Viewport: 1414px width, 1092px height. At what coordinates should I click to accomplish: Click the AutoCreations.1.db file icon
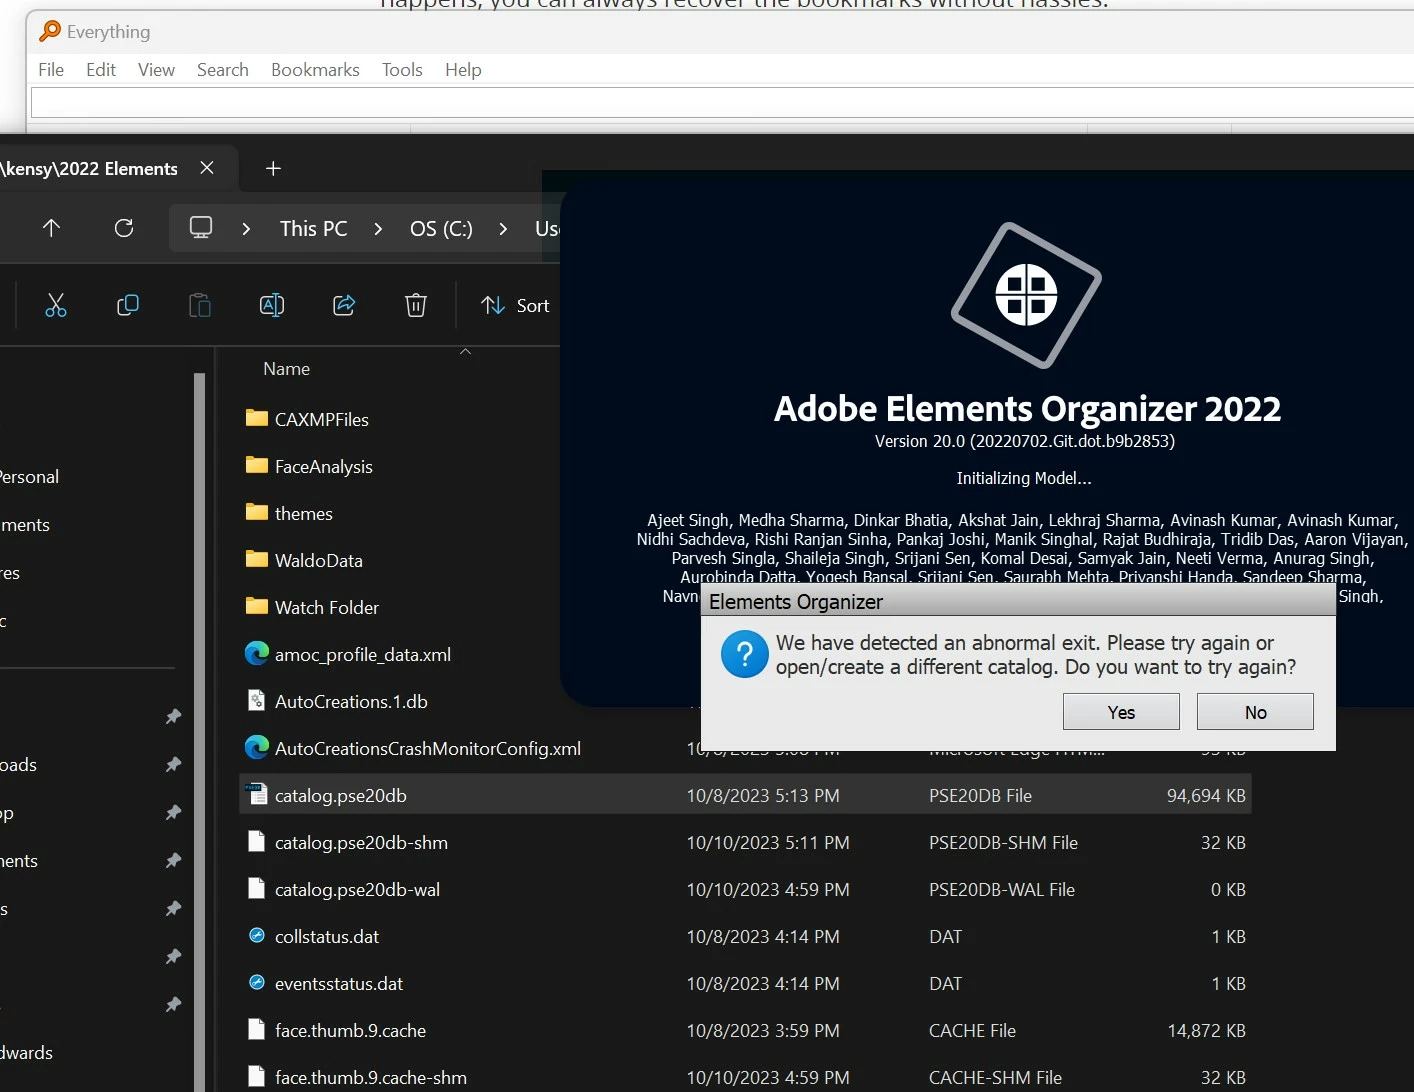pyautogui.click(x=257, y=700)
